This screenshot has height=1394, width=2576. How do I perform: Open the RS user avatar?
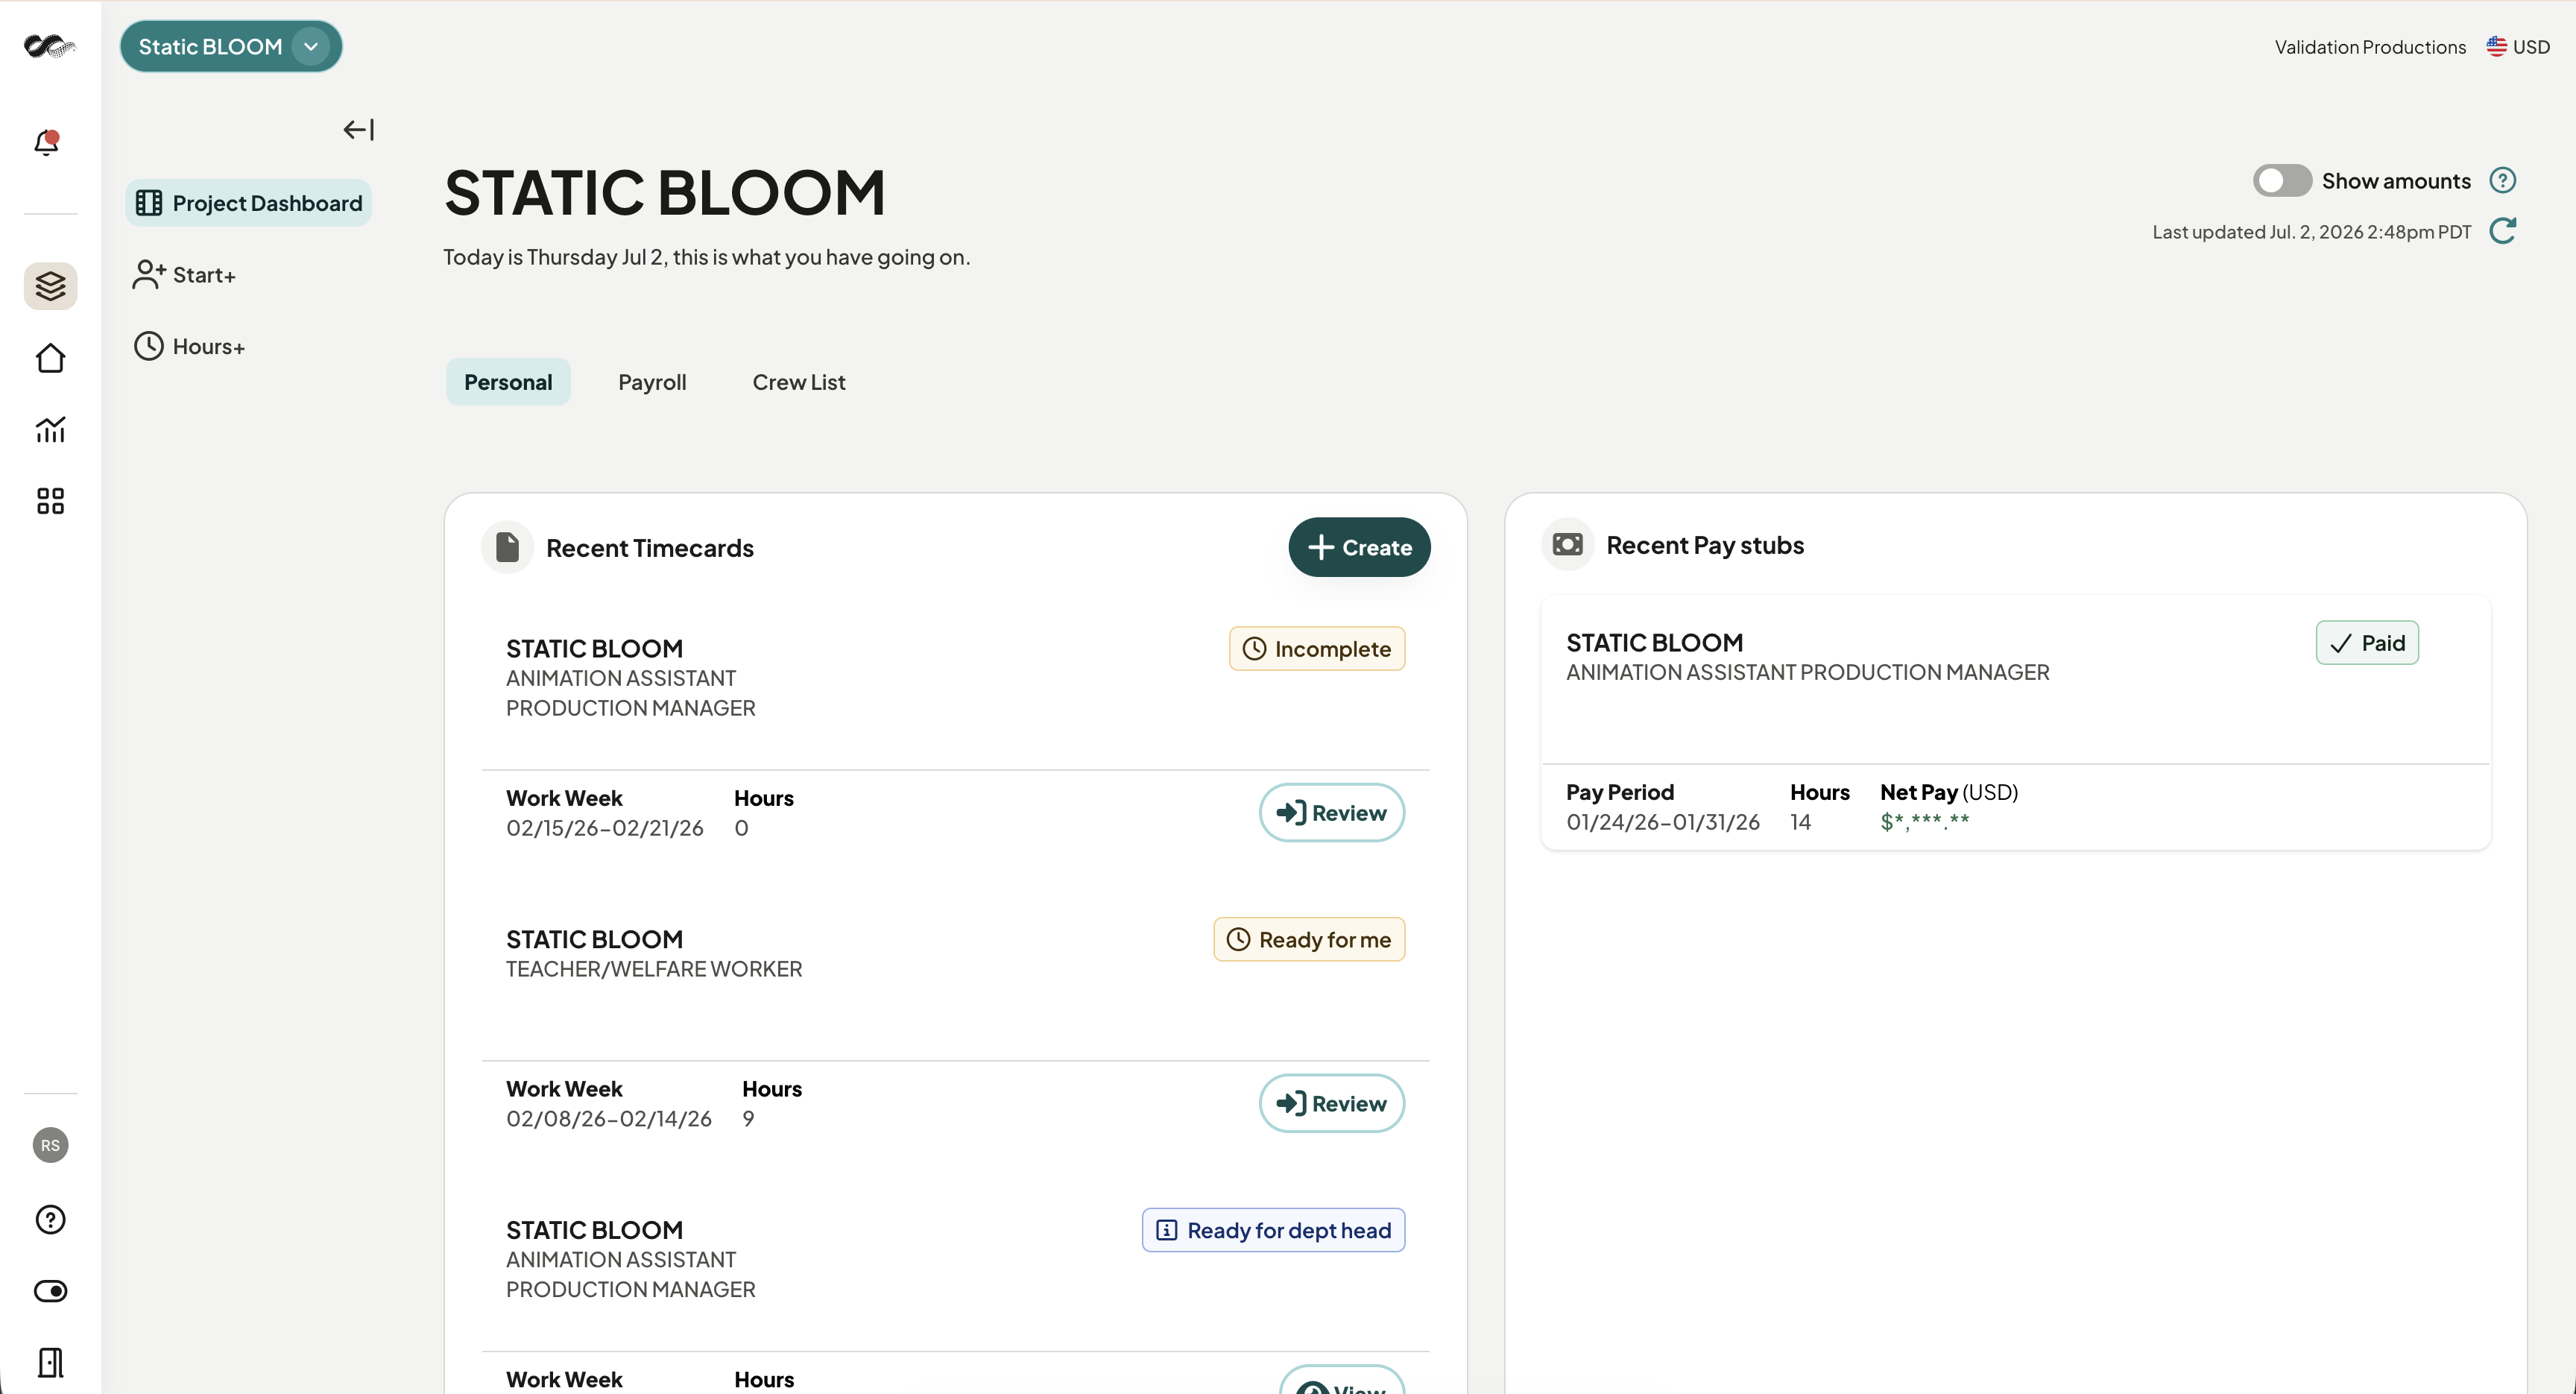coord(50,1145)
